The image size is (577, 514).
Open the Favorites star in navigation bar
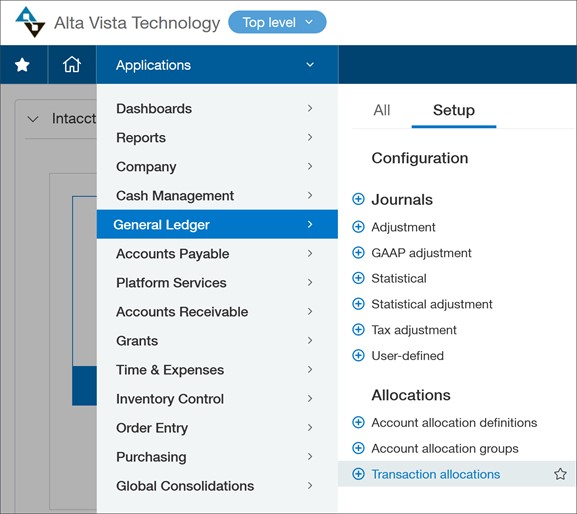[22, 65]
